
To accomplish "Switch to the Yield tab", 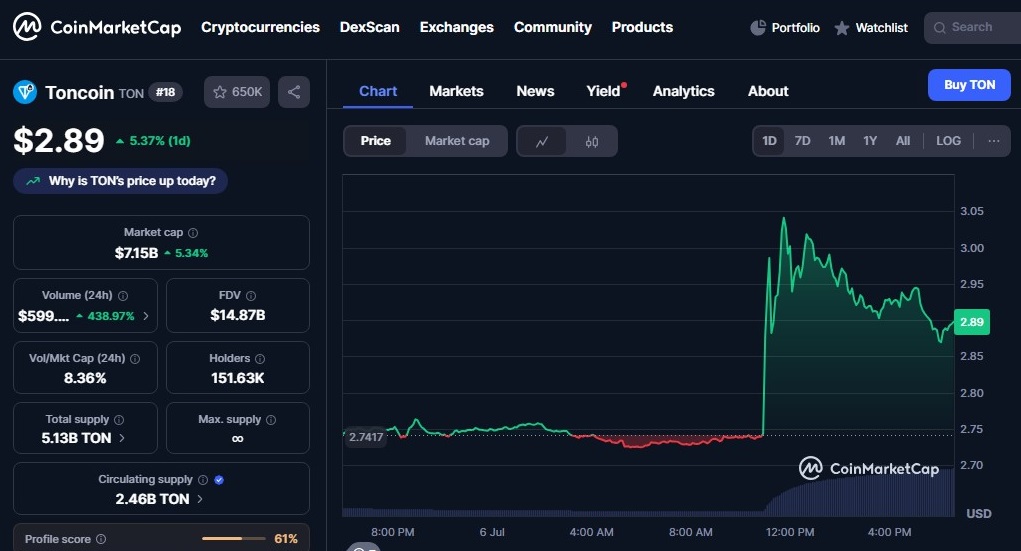I will tap(604, 91).
